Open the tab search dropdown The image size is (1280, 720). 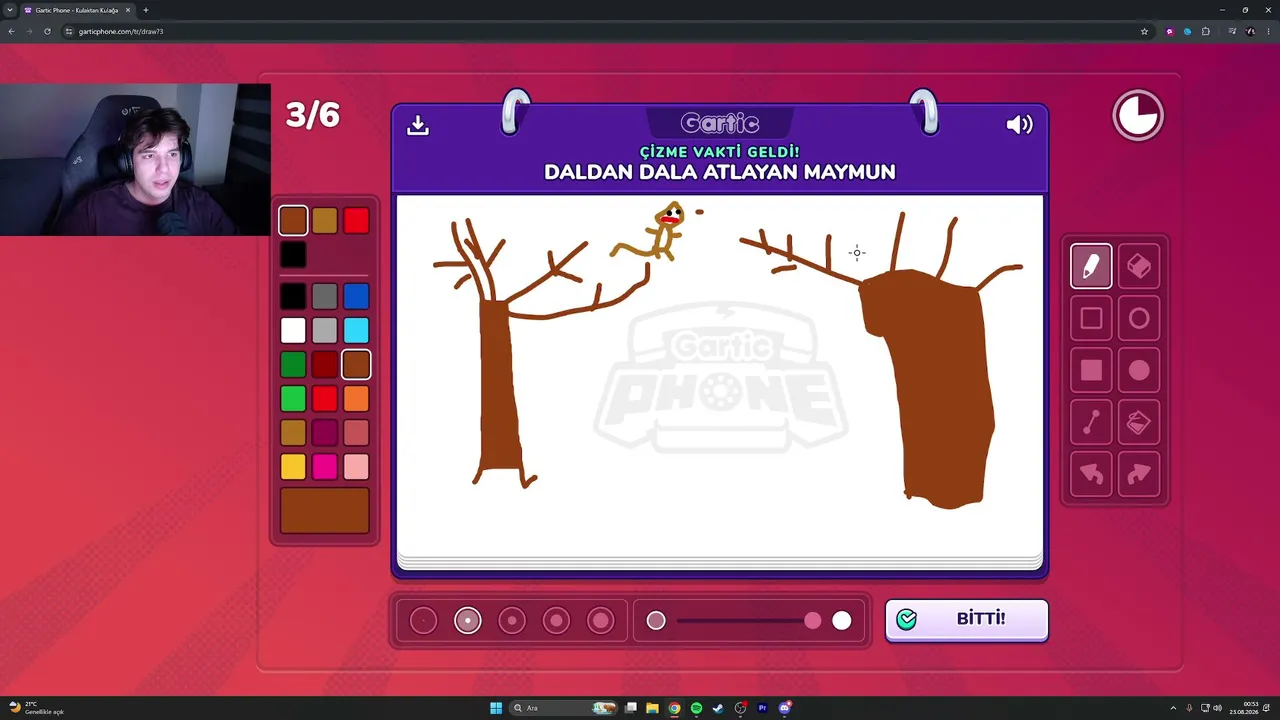point(10,10)
